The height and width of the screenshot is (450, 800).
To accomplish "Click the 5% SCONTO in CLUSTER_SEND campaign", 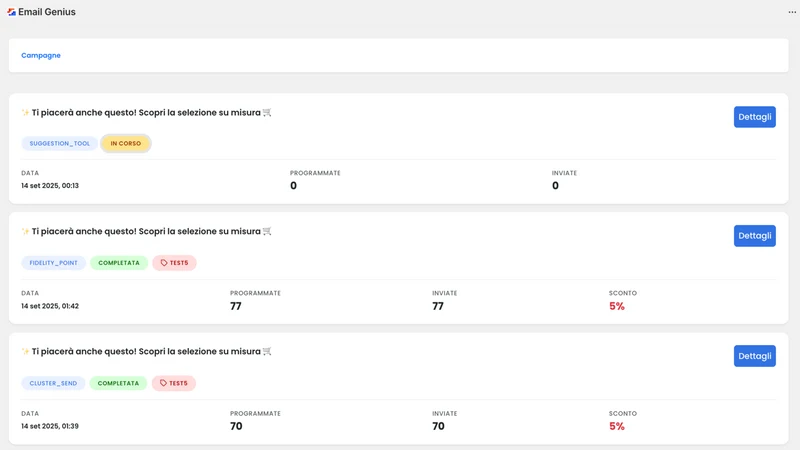I will pyautogui.click(x=617, y=426).
